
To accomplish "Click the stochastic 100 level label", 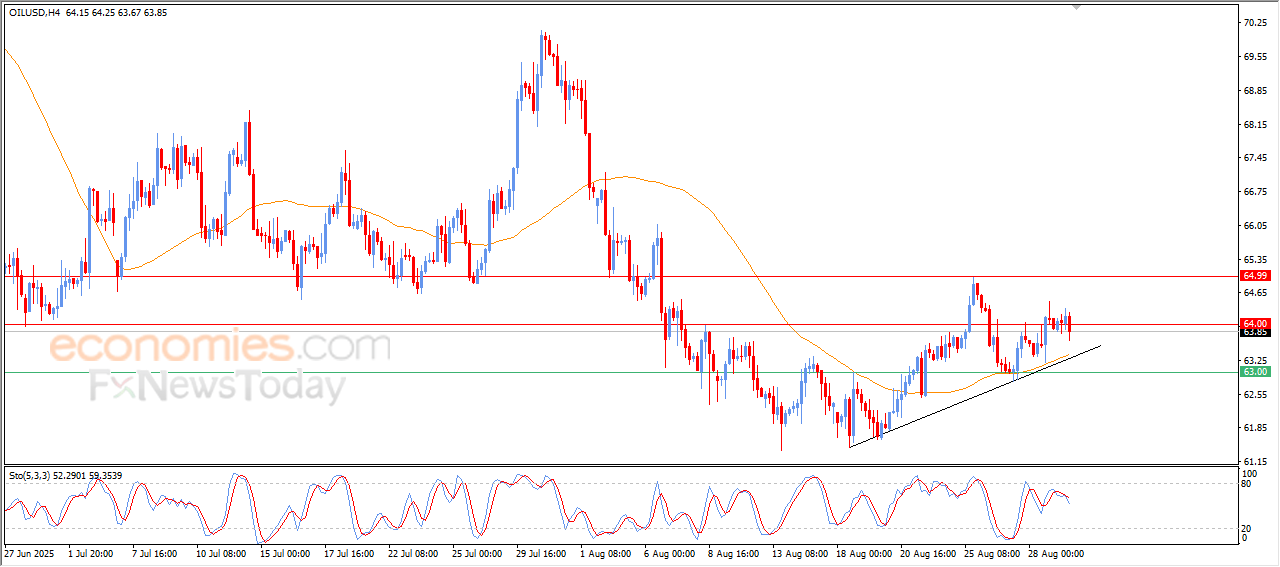I will click(x=1249, y=472).
